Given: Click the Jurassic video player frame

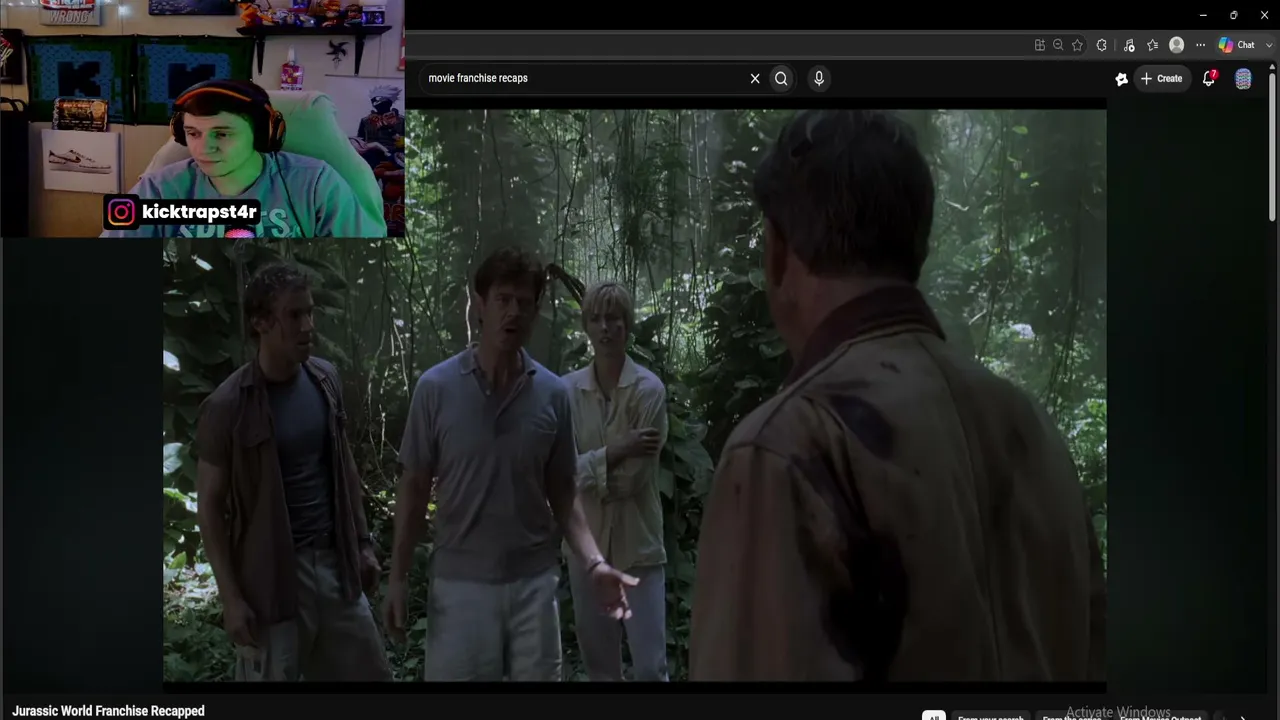Looking at the screenshot, I should click(635, 395).
